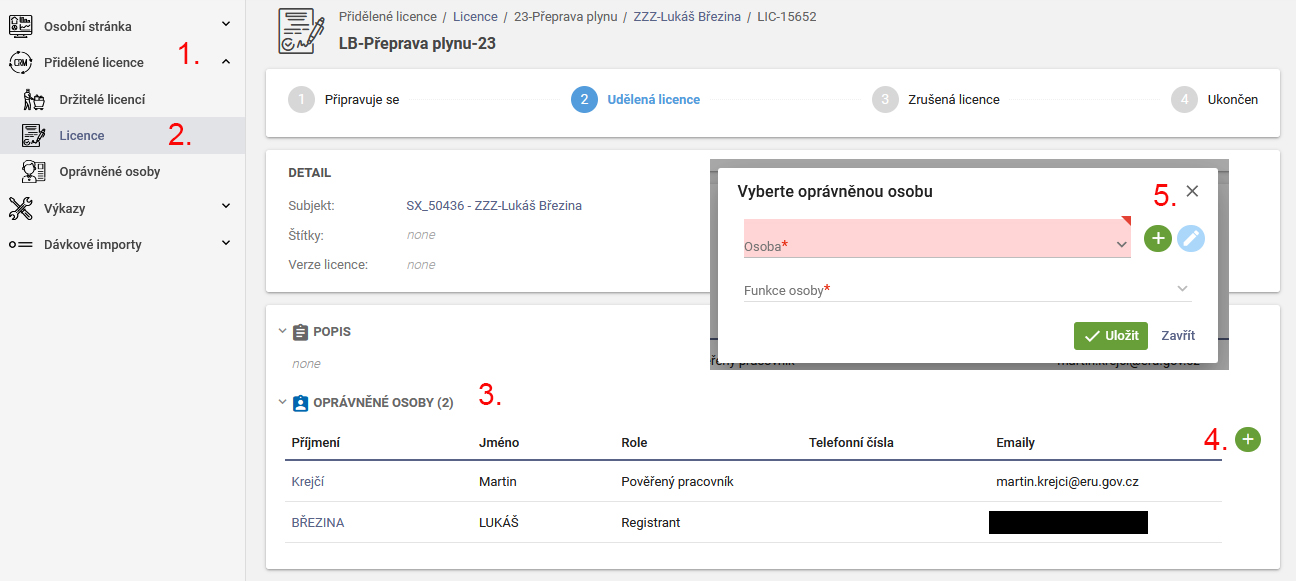The height and width of the screenshot is (581, 1296).
Task: Click the Držitelé licencí sidebar icon
Action: [33, 99]
